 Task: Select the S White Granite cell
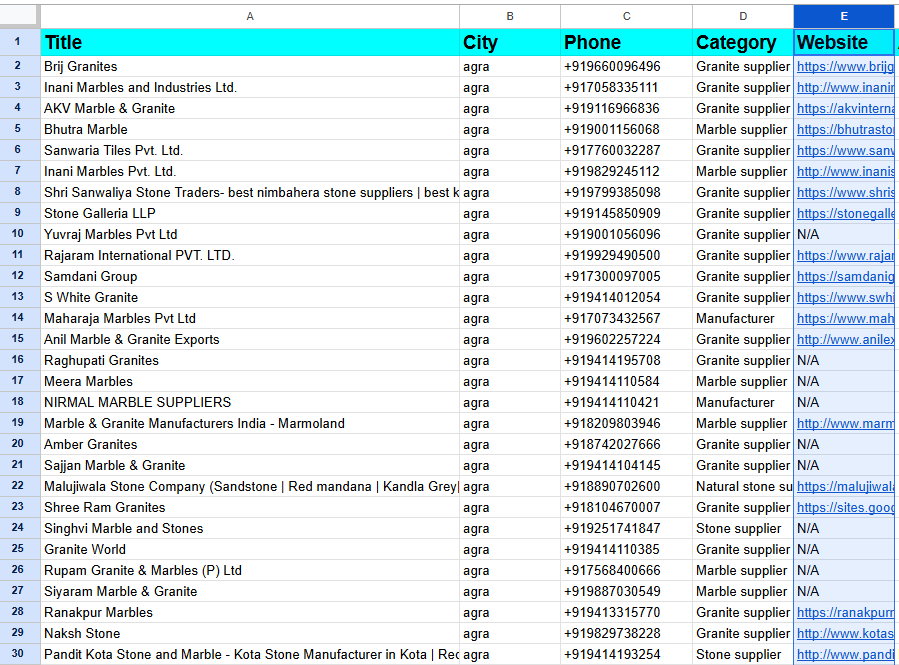[250, 298]
